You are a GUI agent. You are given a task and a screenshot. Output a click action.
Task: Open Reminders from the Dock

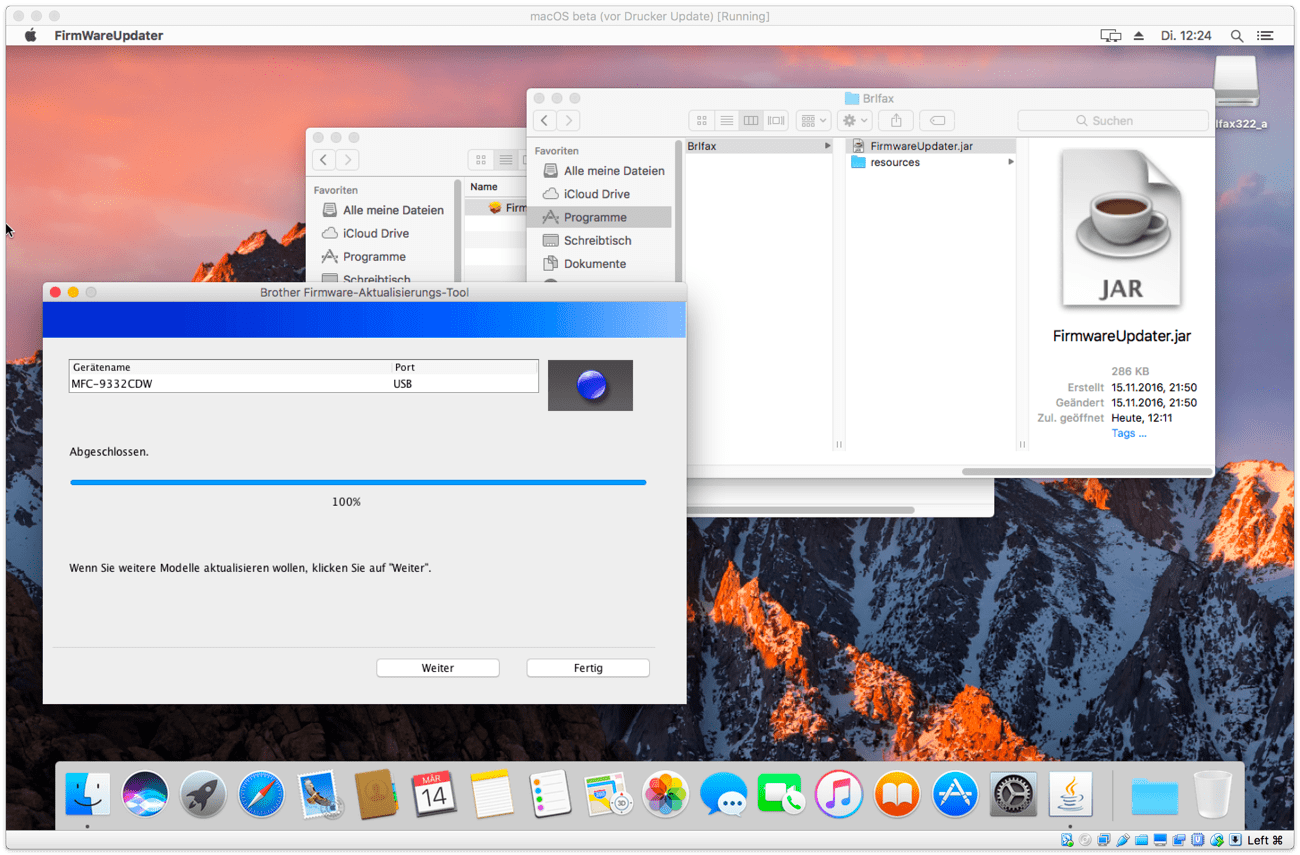point(550,795)
